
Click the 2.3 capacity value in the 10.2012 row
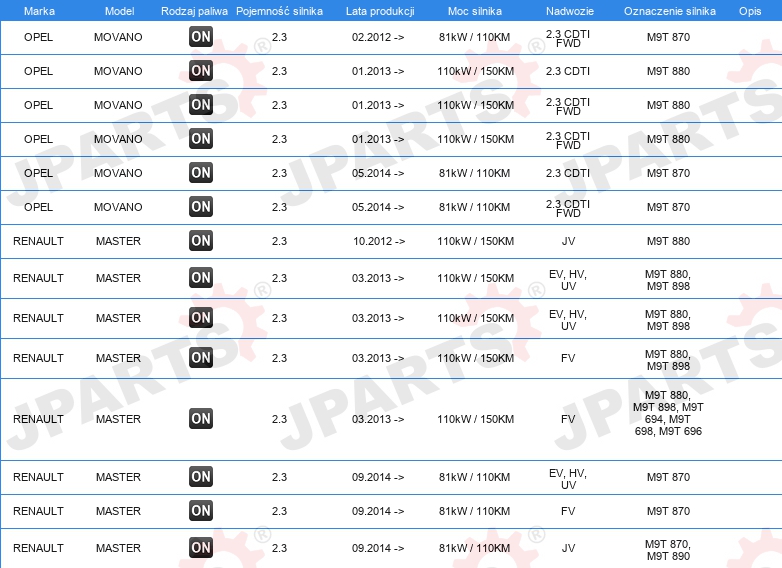279,241
